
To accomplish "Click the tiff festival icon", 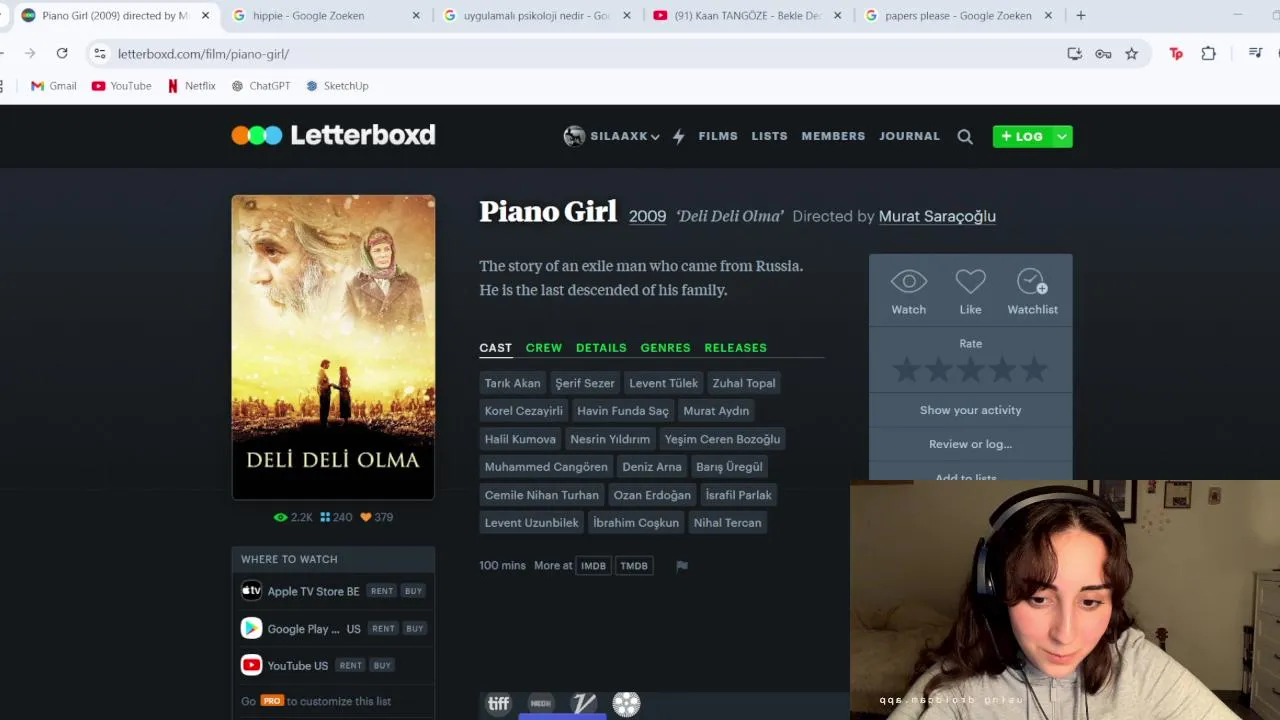I will coord(498,704).
